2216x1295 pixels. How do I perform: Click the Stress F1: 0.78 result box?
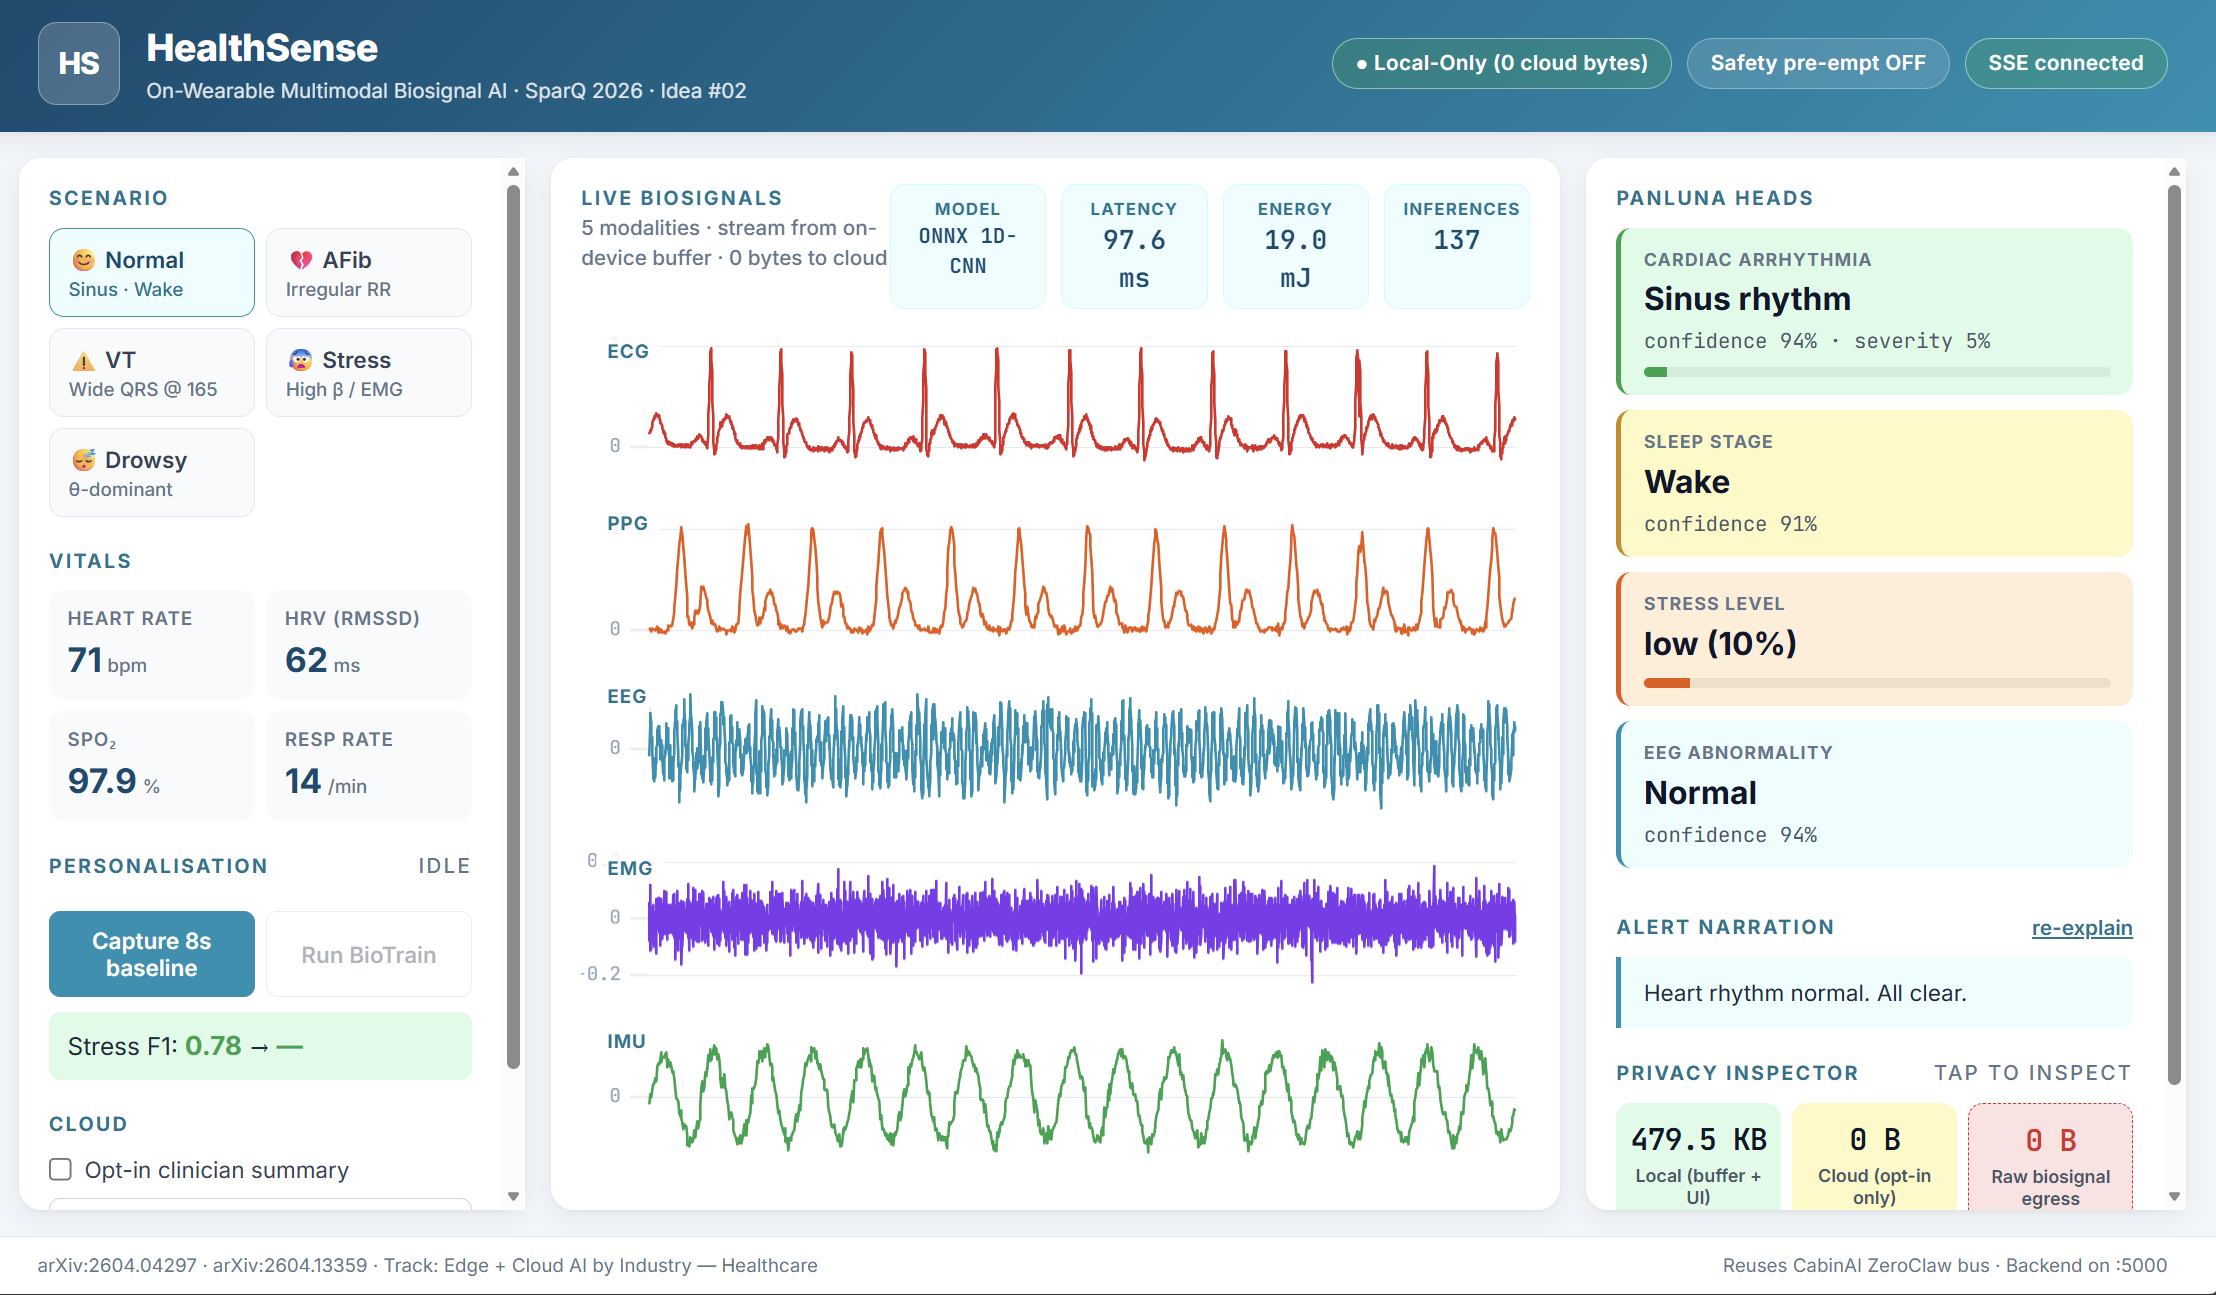[x=260, y=1046]
